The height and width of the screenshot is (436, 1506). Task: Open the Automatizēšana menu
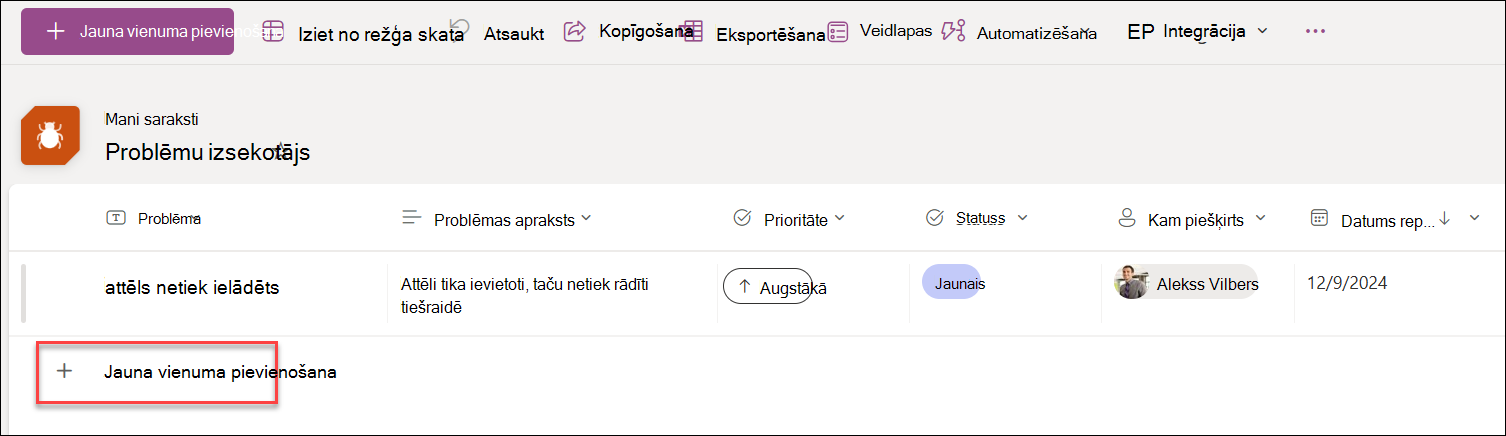tap(1019, 32)
